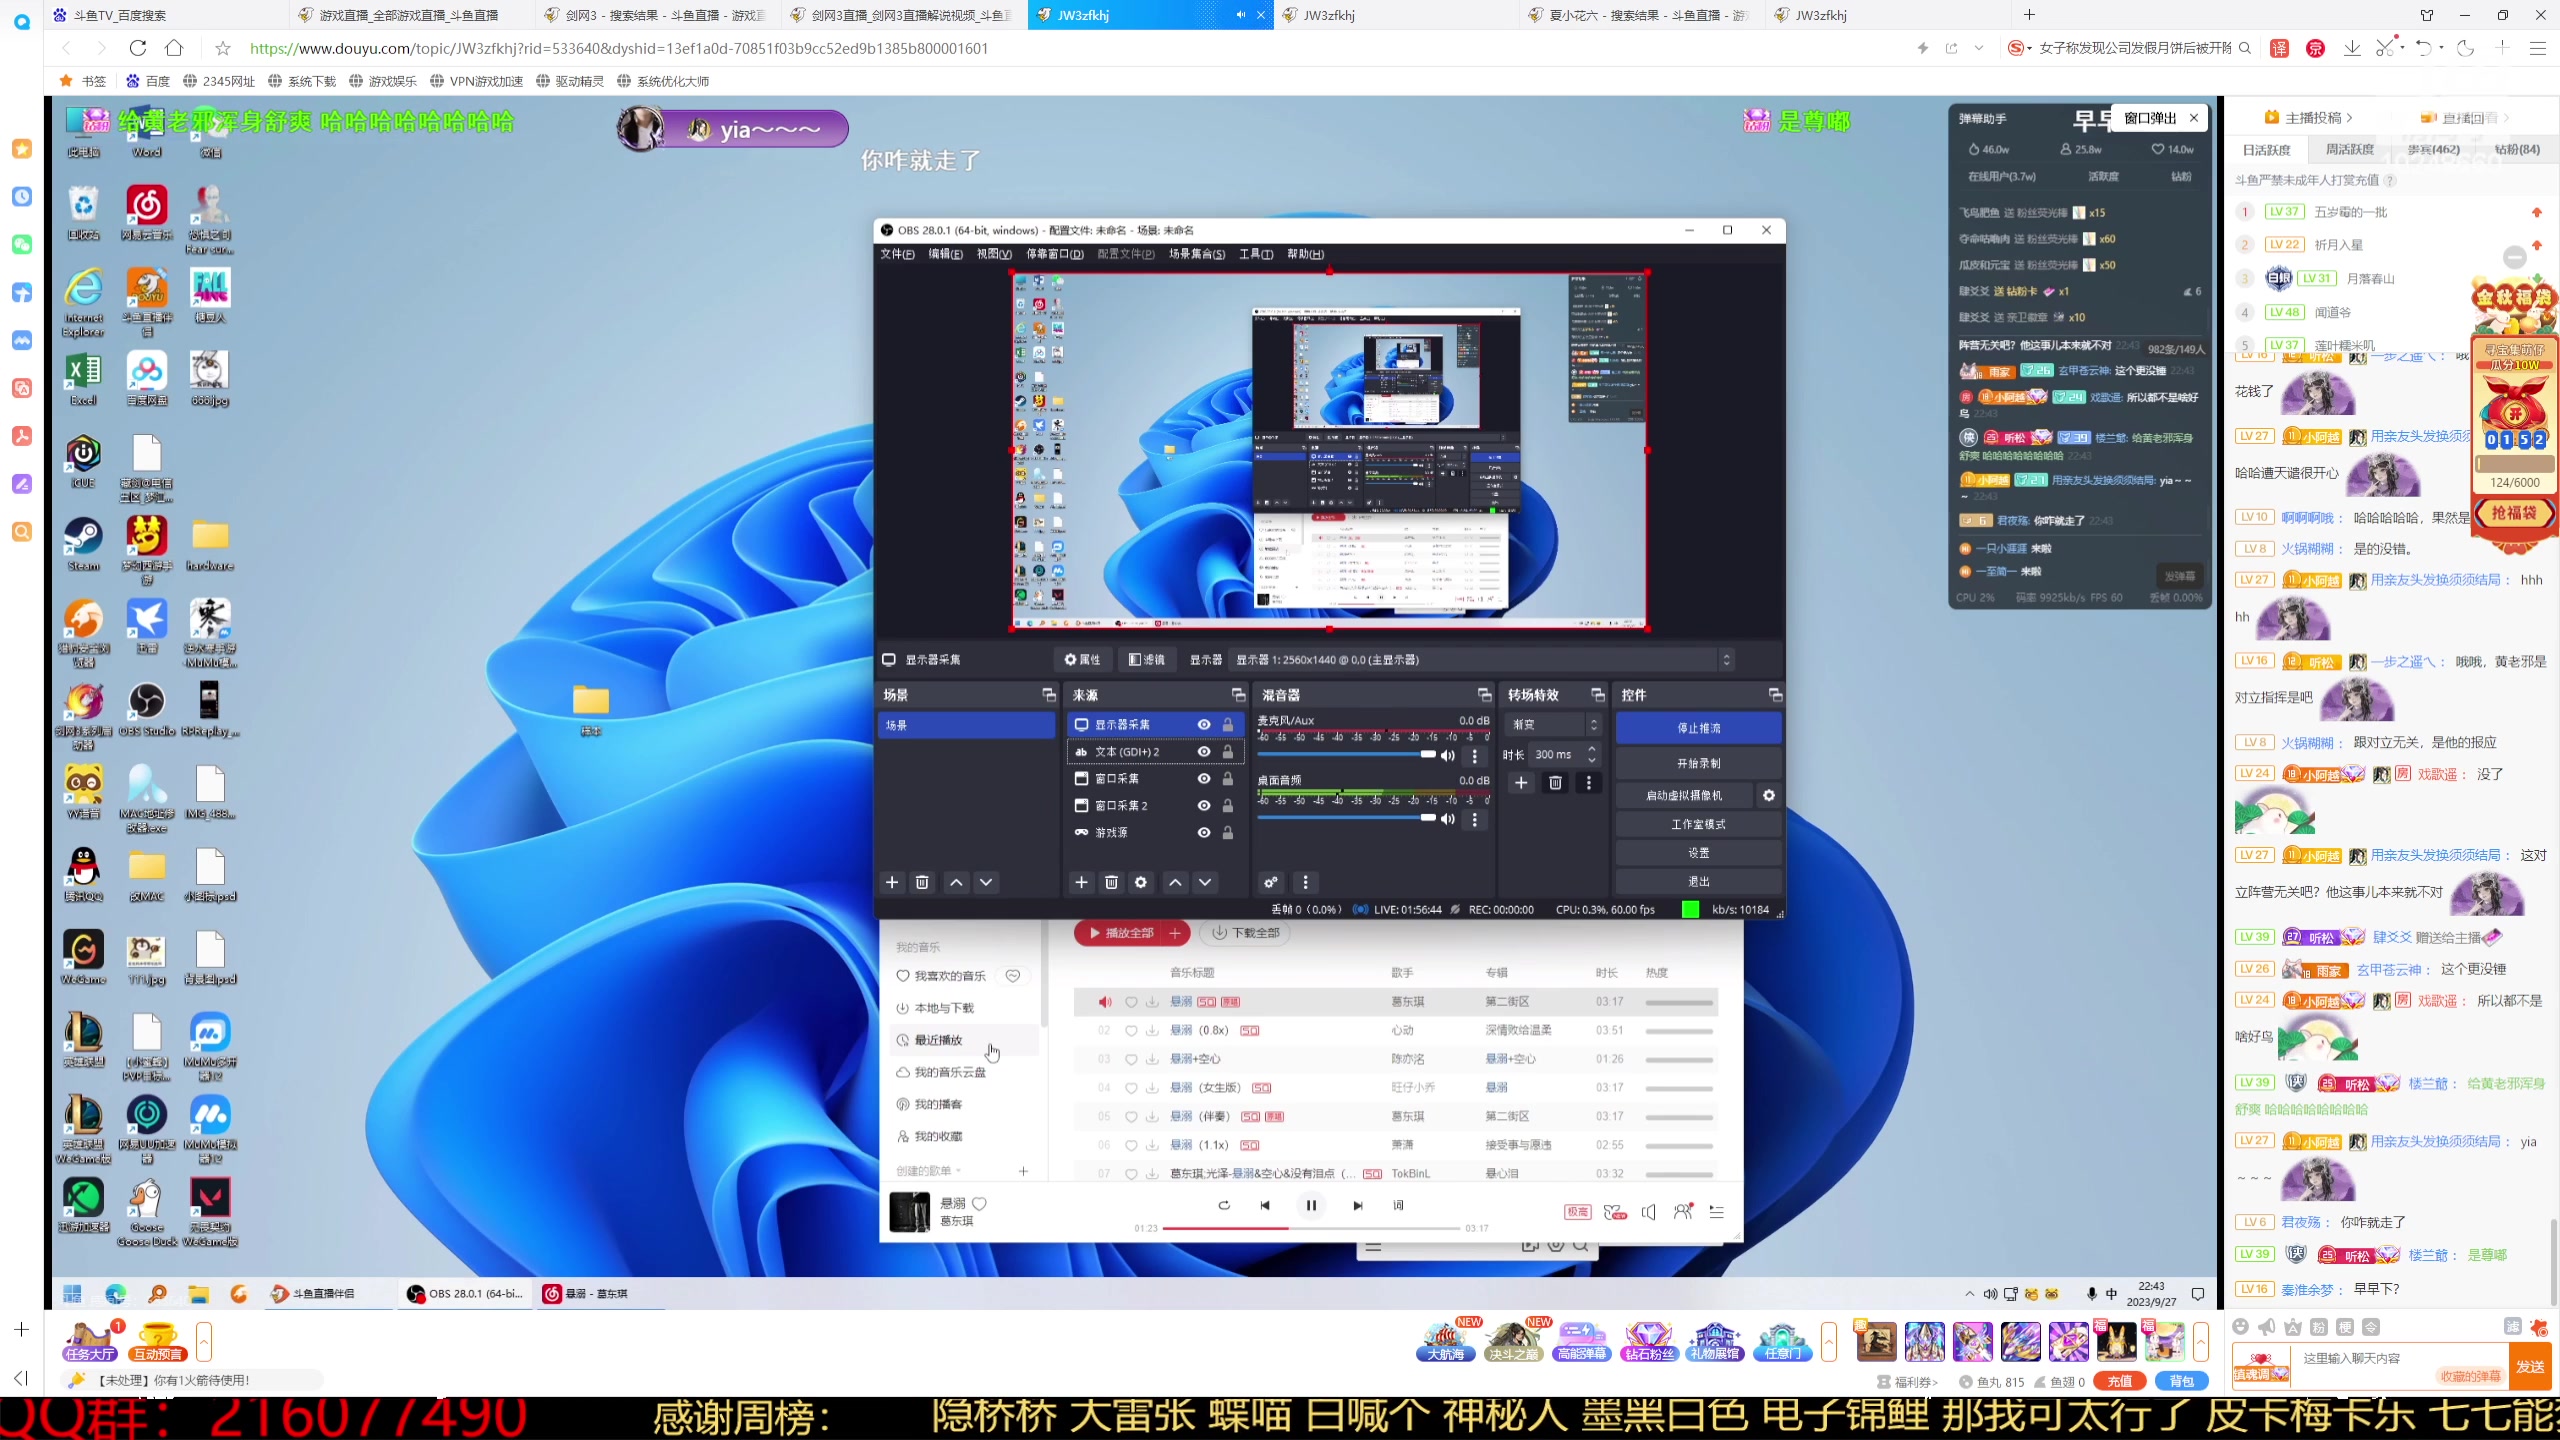Open Desktop Audio channel three-dot menu
The image size is (2560, 1440).
point(1474,820)
